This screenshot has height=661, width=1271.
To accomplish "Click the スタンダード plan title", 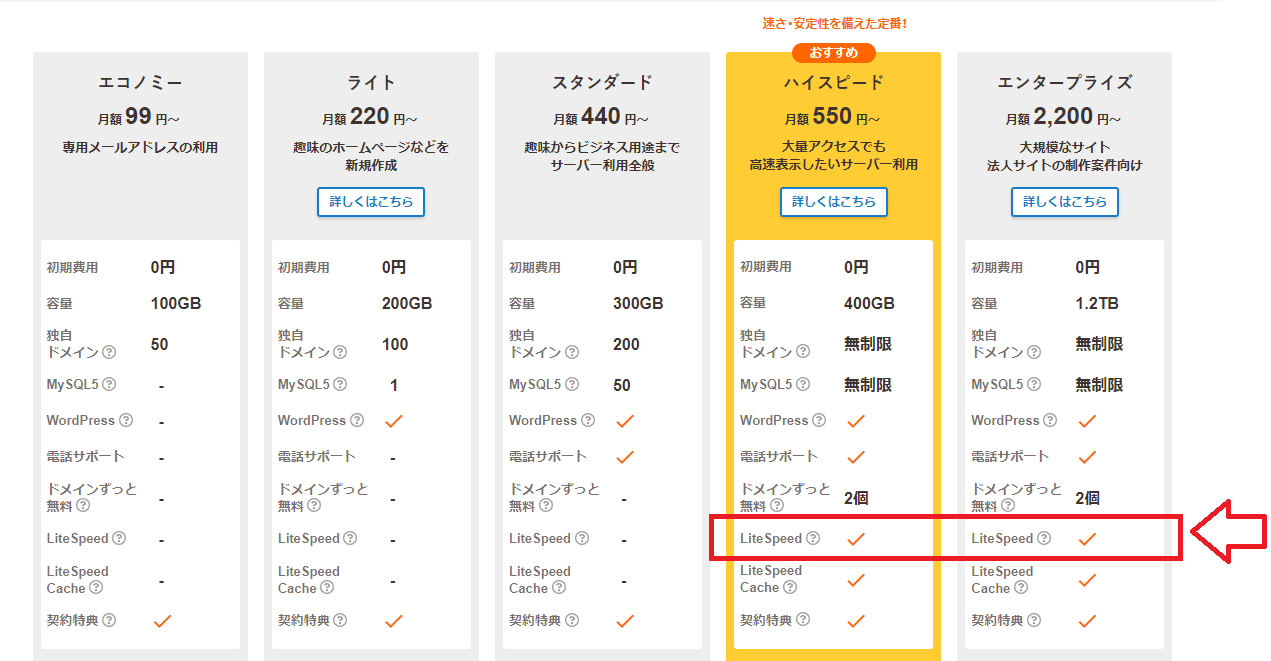I will click(602, 82).
